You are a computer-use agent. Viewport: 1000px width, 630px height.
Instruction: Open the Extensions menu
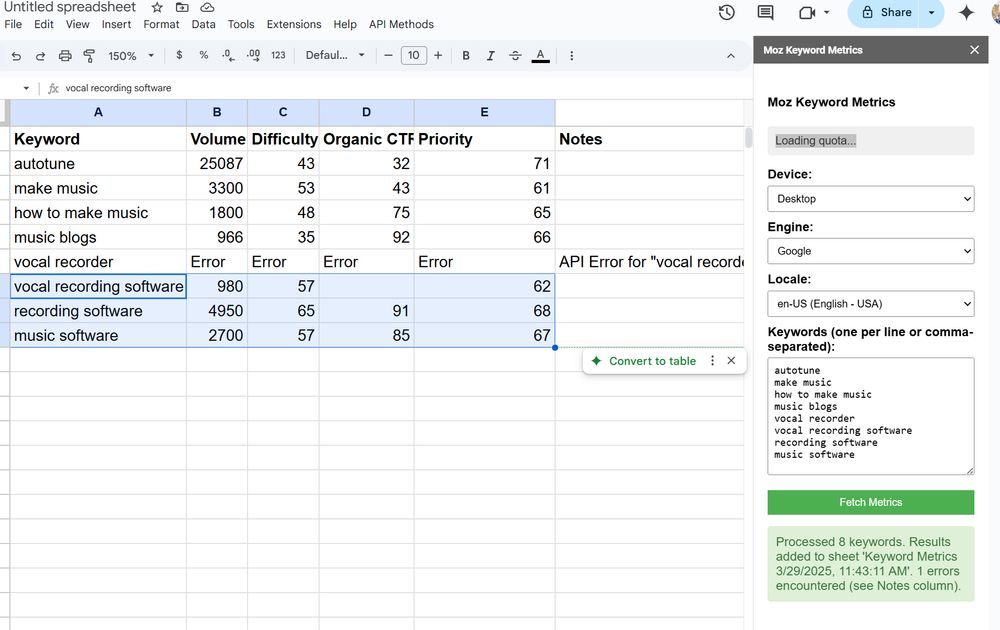pyautogui.click(x=294, y=24)
